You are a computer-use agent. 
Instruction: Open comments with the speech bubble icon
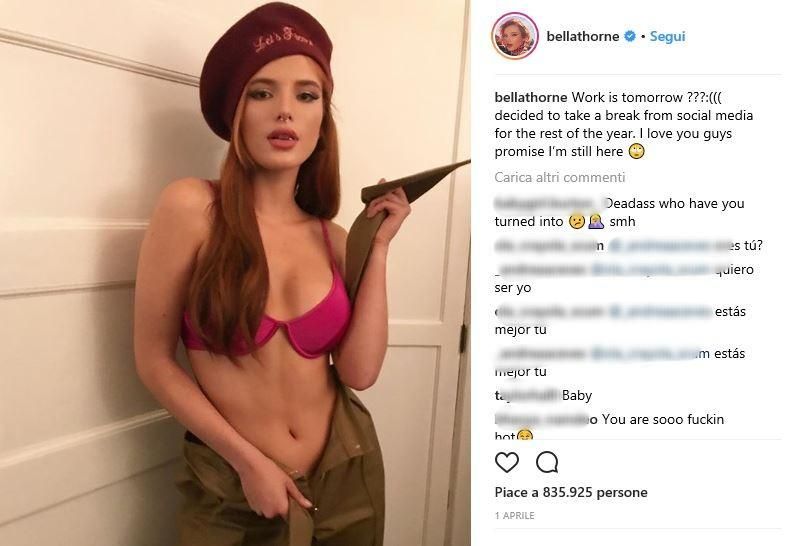point(547,462)
